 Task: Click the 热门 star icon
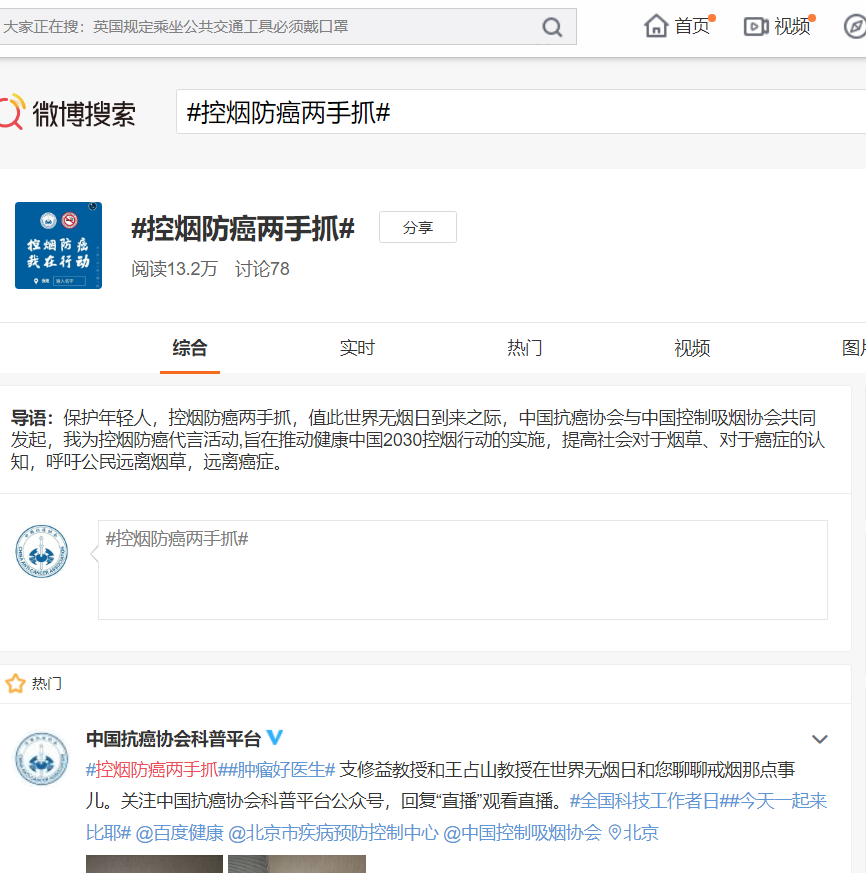click(16, 683)
